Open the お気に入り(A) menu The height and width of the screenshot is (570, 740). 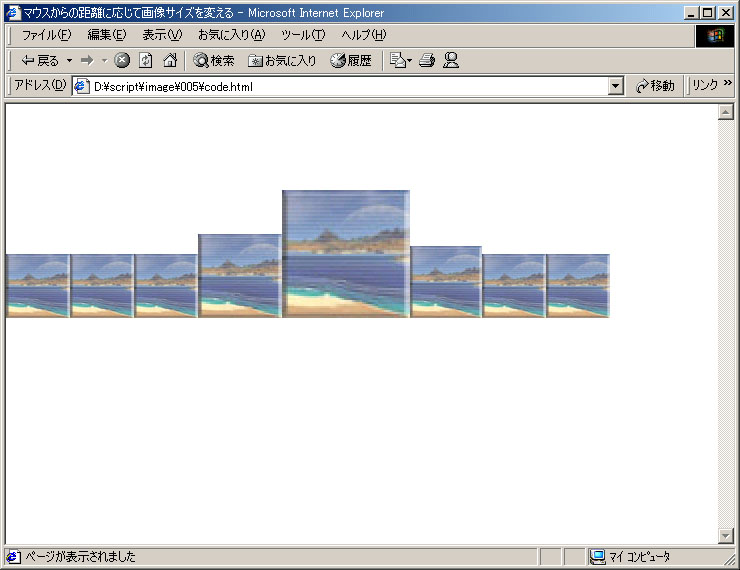[x=231, y=35]
